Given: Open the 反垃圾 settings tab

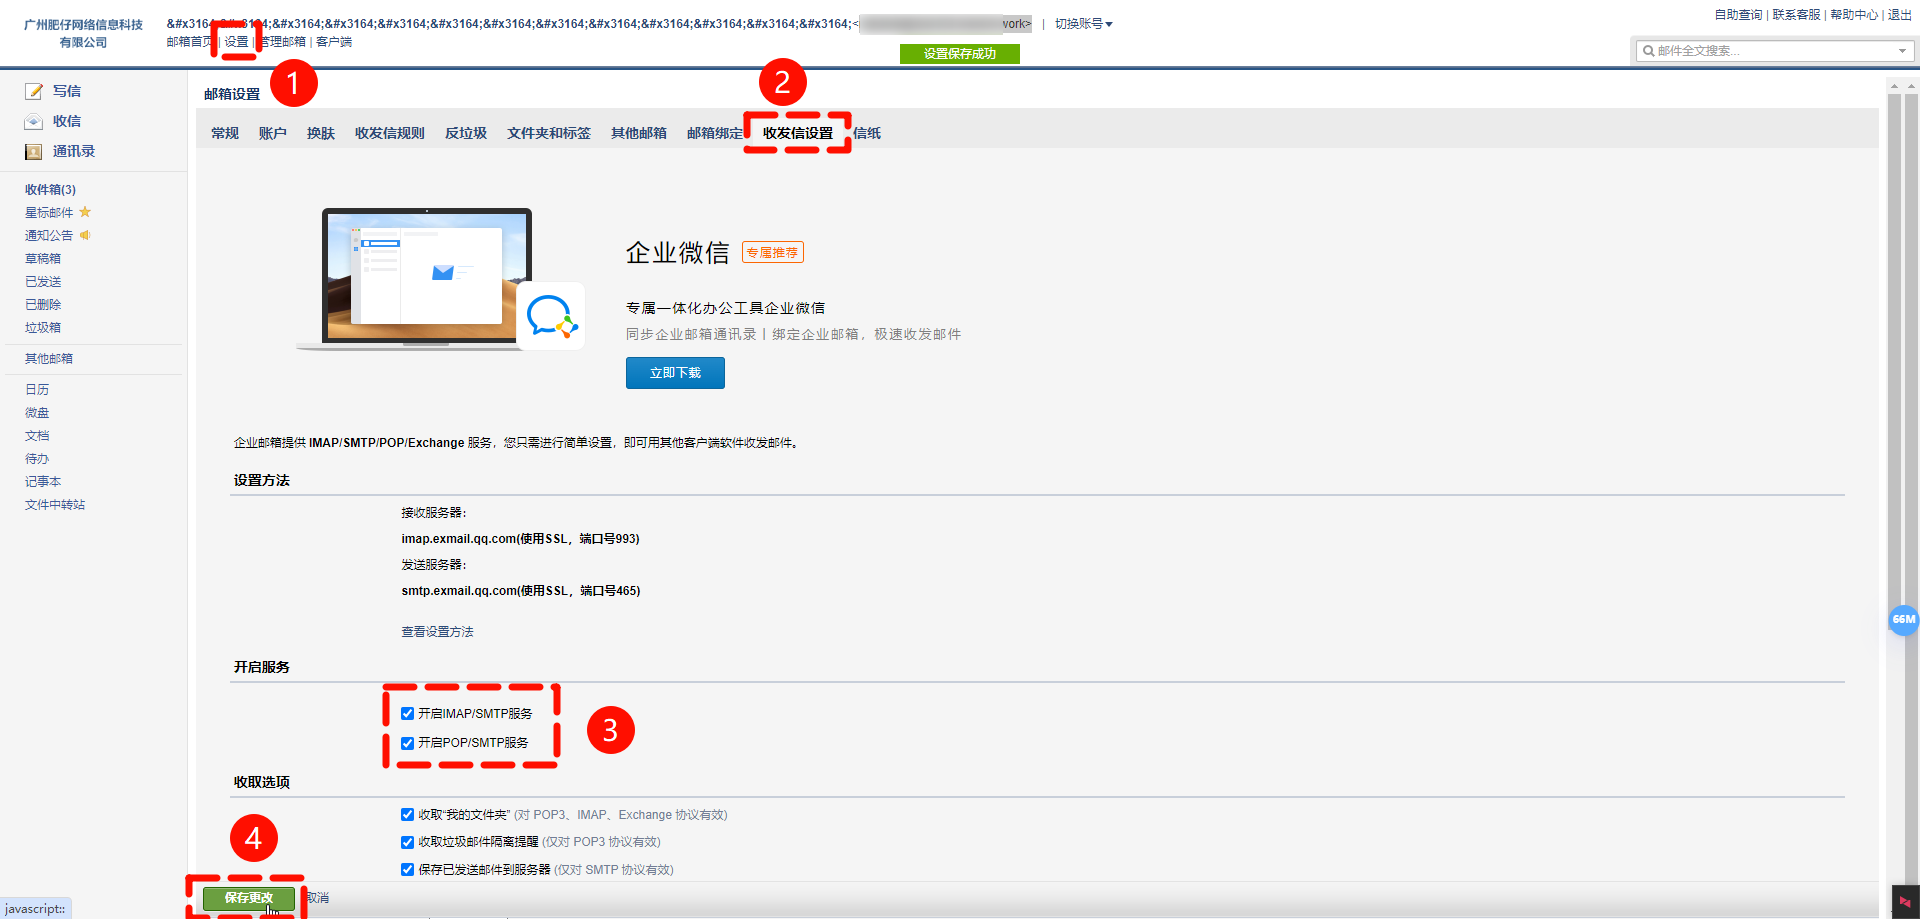Looking at the screenshot, I should 465,132.
